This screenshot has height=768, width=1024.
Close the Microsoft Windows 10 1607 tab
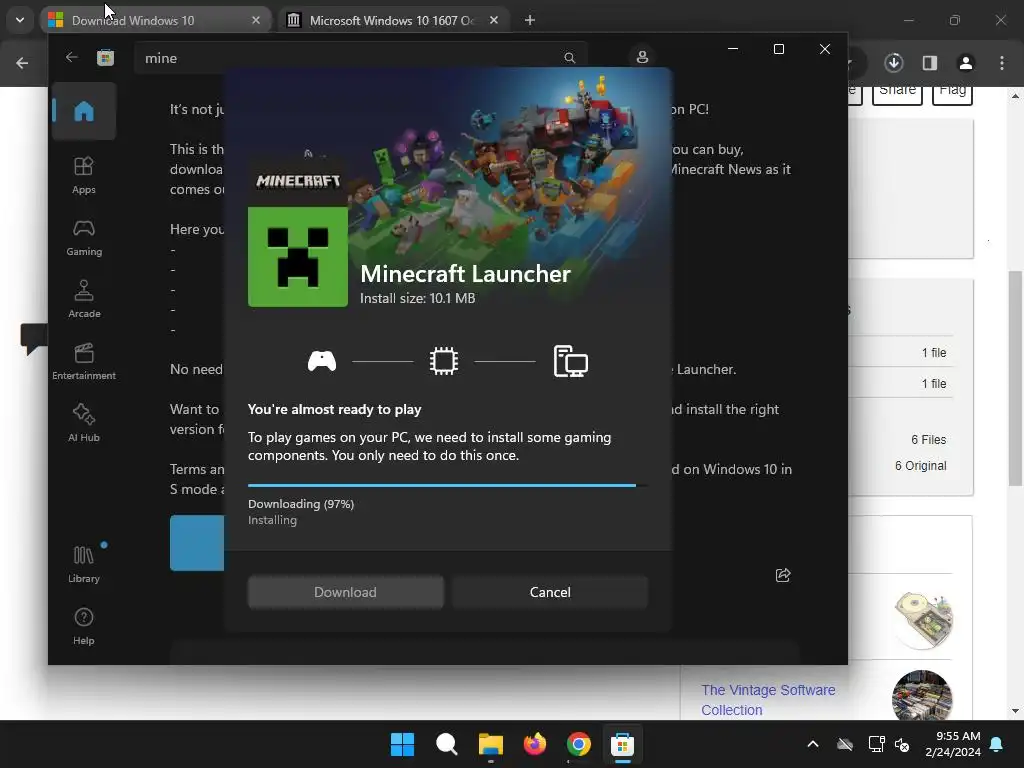494,20
